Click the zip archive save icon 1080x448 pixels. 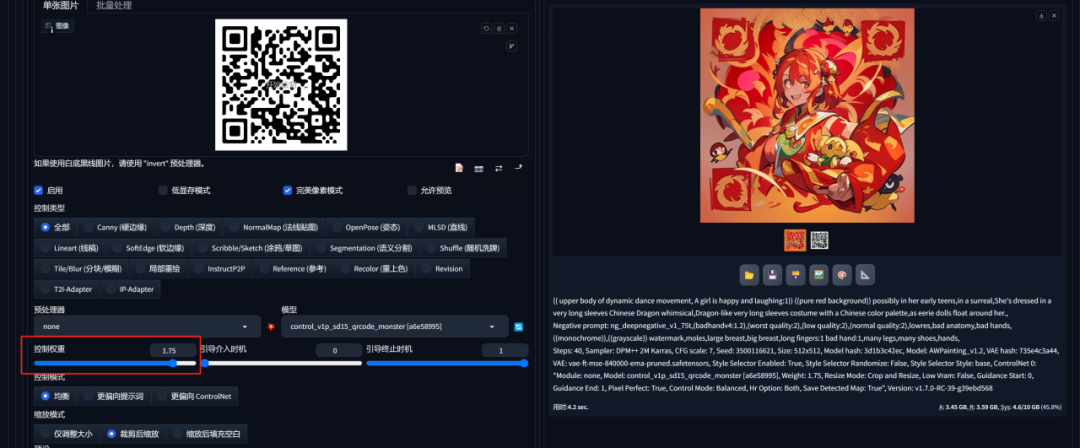[x=796, y=275]
